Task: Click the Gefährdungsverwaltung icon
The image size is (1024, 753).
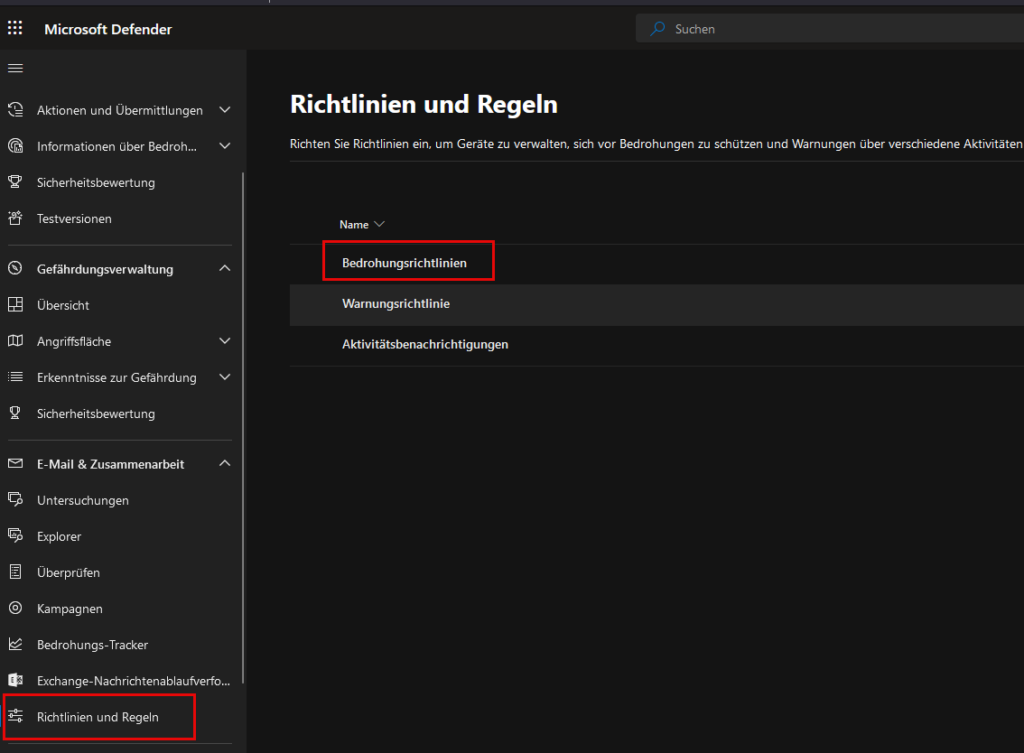Action: coord(15,268)
